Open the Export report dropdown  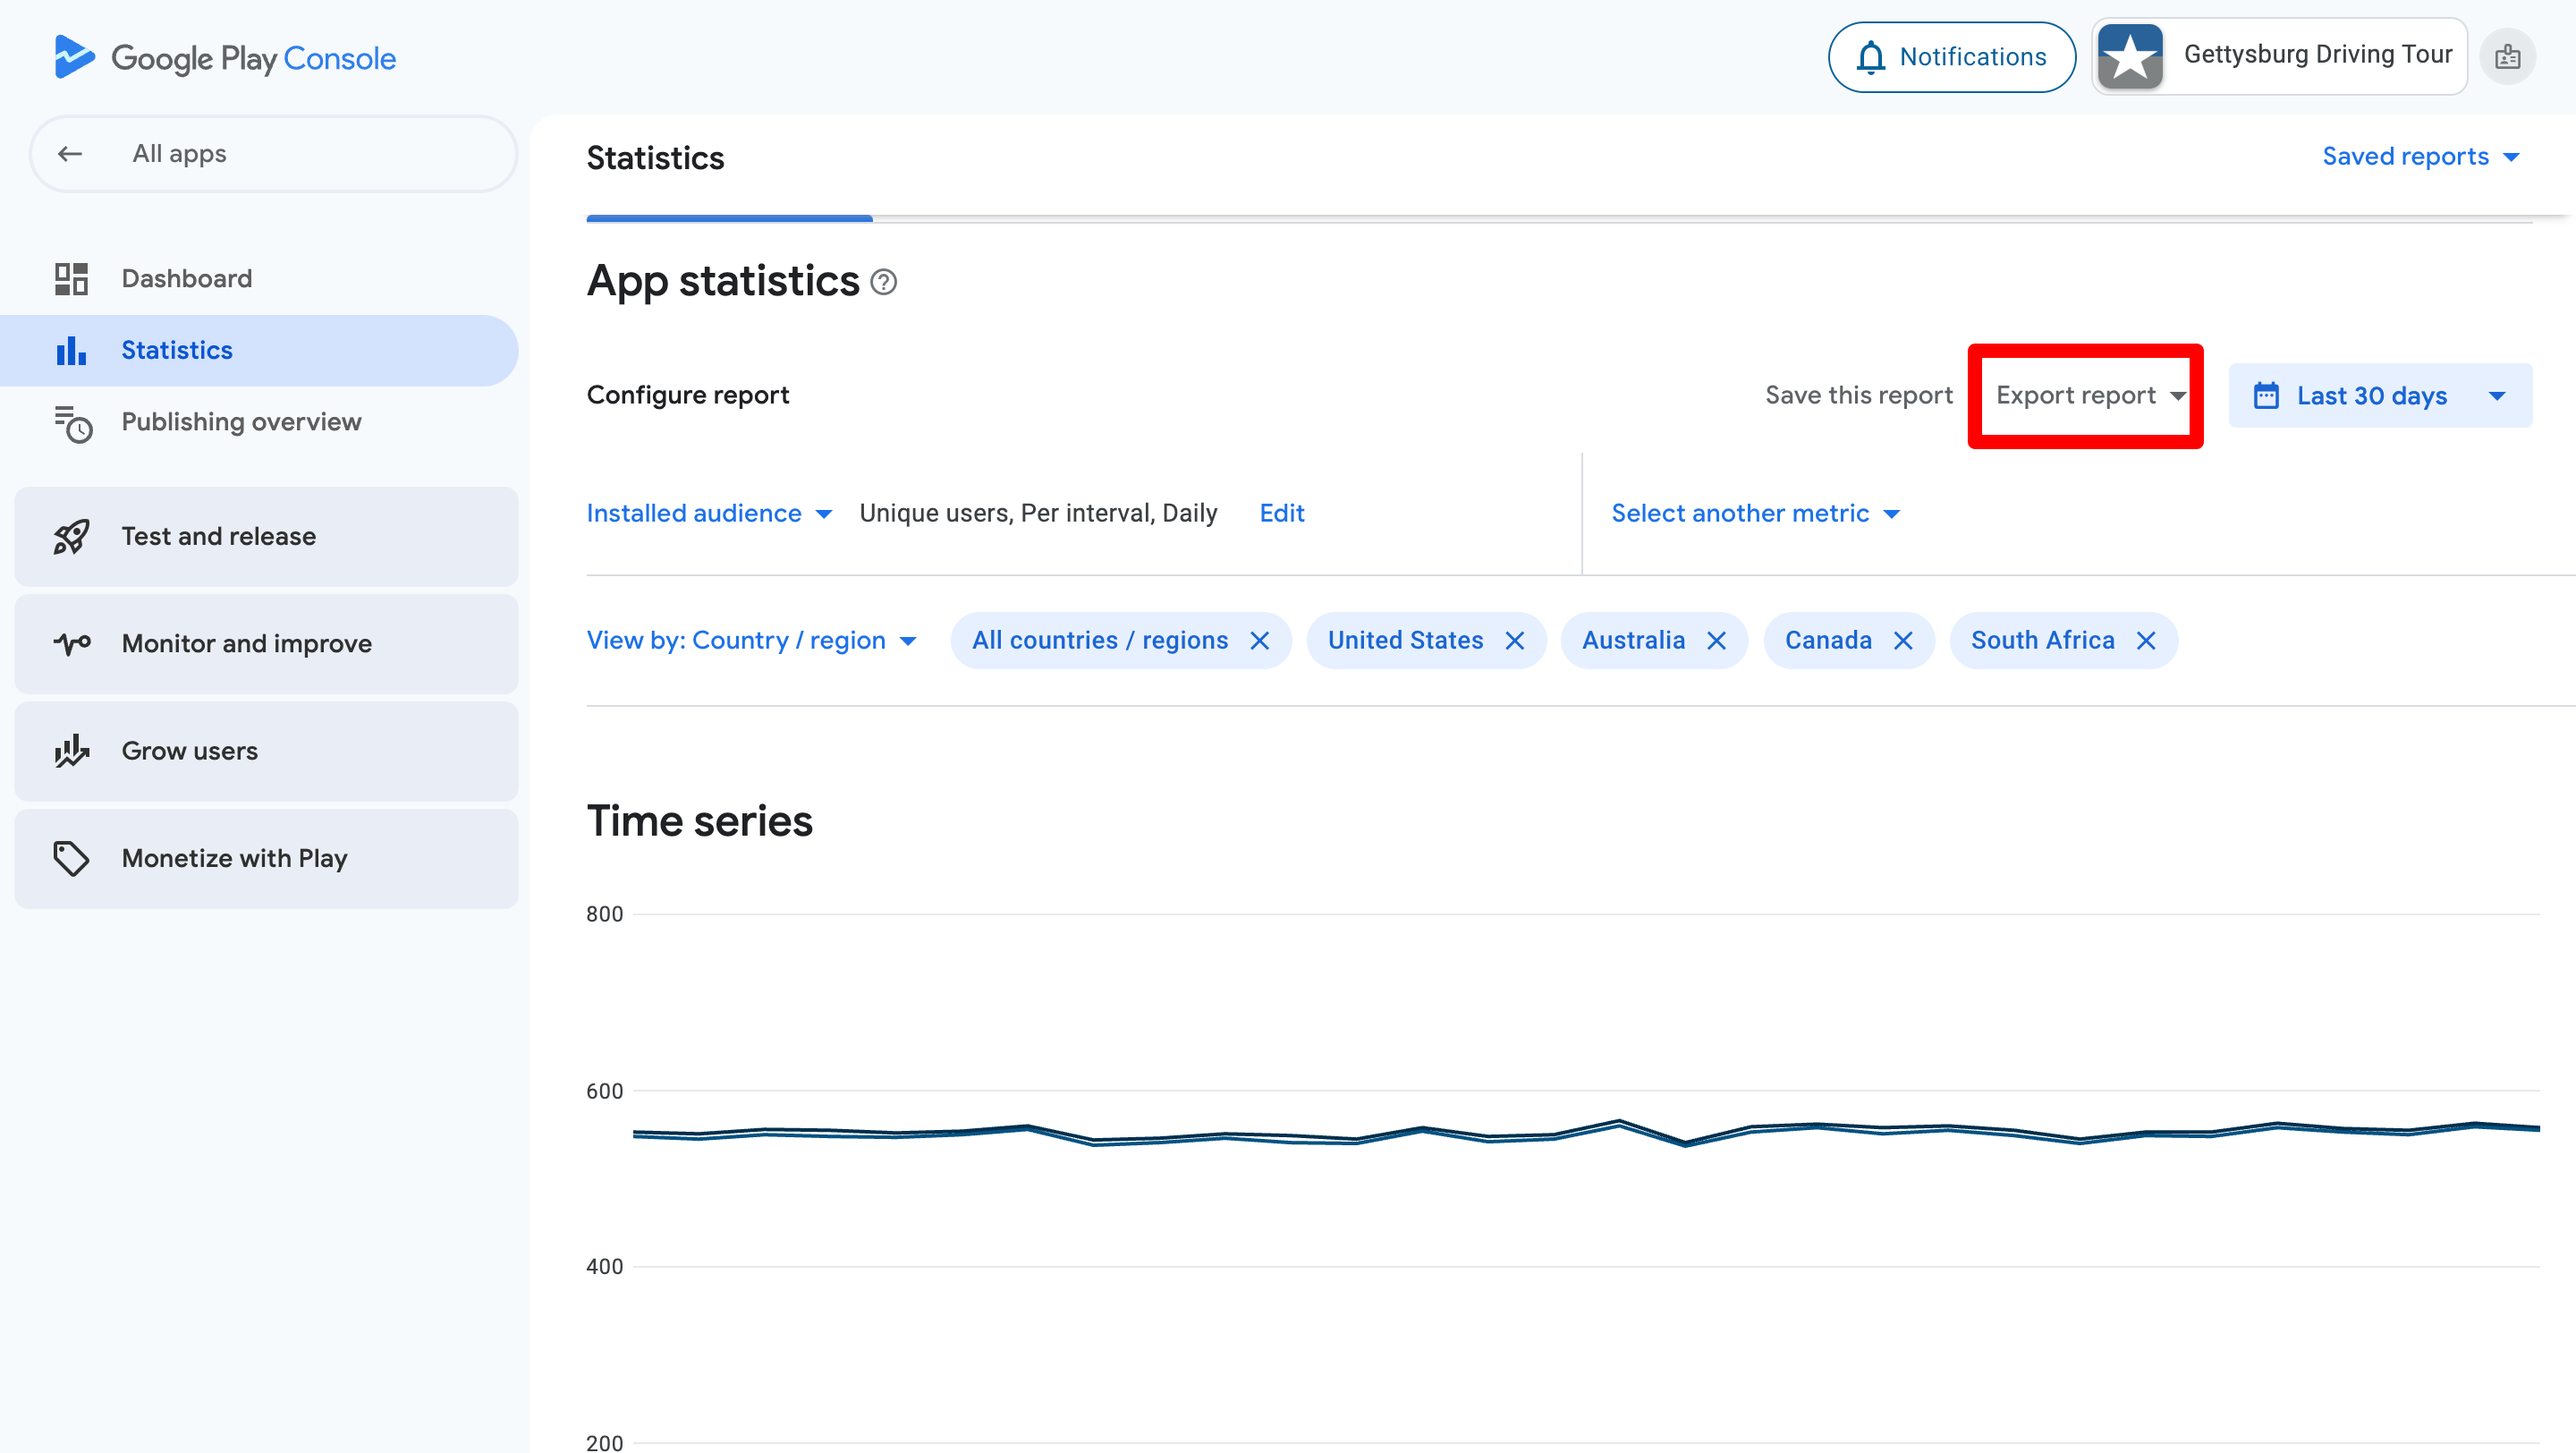point(2089,396)
